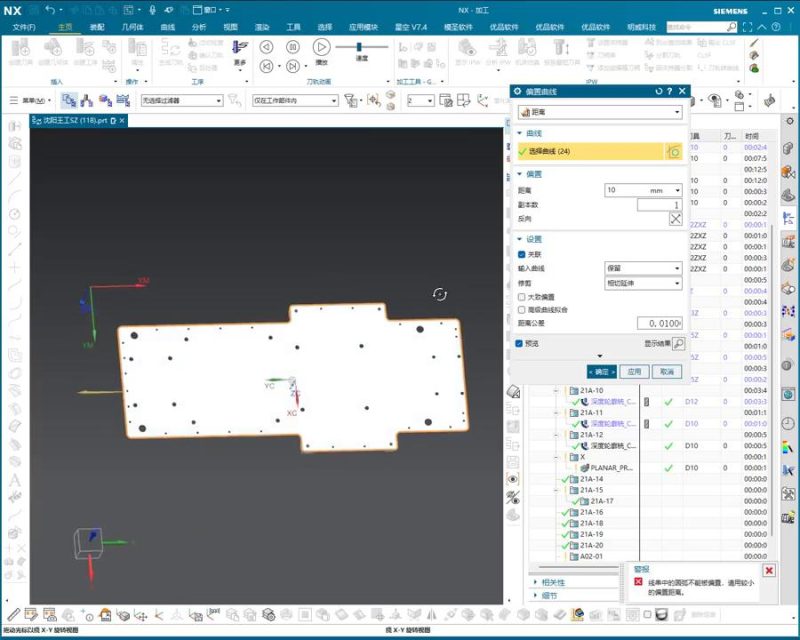The height and width of the screenshot is (640, 800).
Task: Click the select curve icon in 曲线 section
Action: 673,151
